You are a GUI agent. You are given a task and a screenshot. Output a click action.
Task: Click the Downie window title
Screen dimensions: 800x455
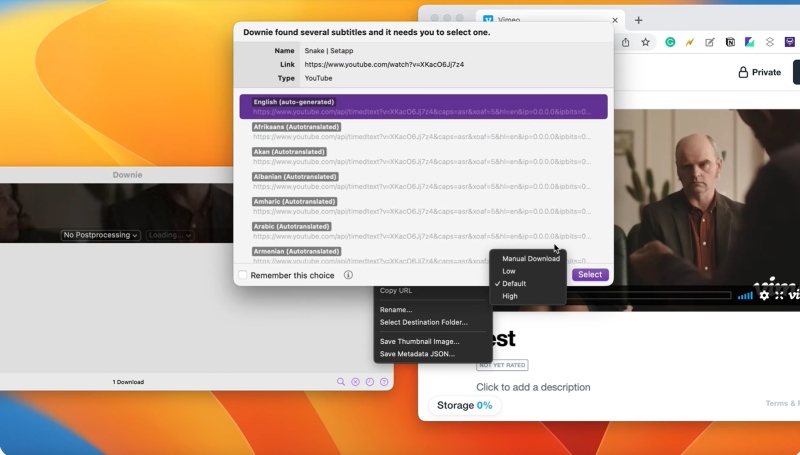pyautogui.click(x=128, y=175)
